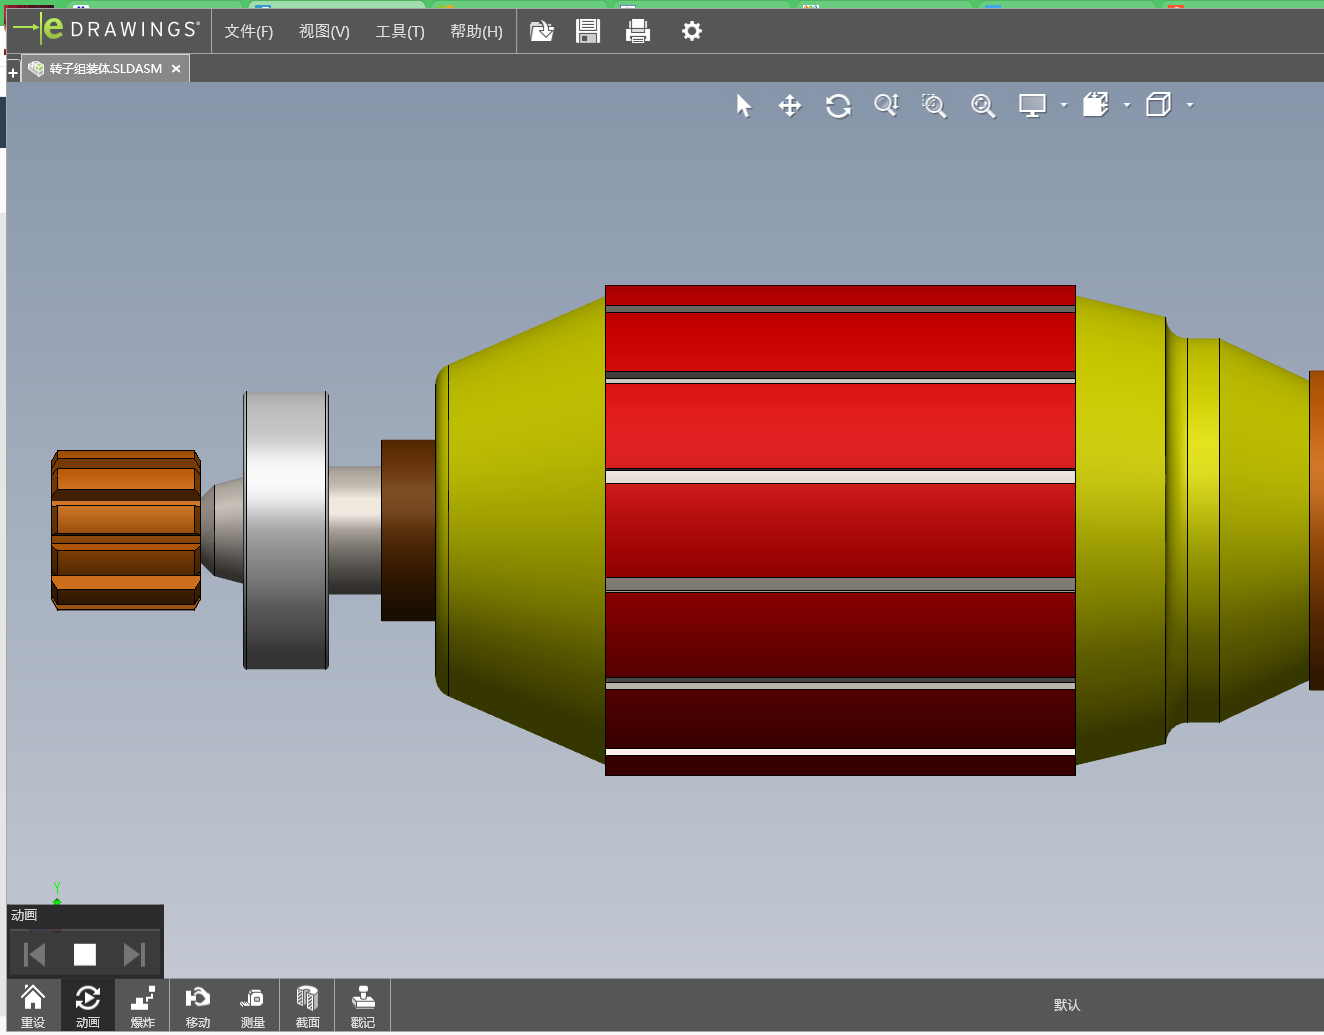The height and width of the screenshot is (1035, 1324).
Task: Click the Open file folder icon
Action: pos(541,31)
